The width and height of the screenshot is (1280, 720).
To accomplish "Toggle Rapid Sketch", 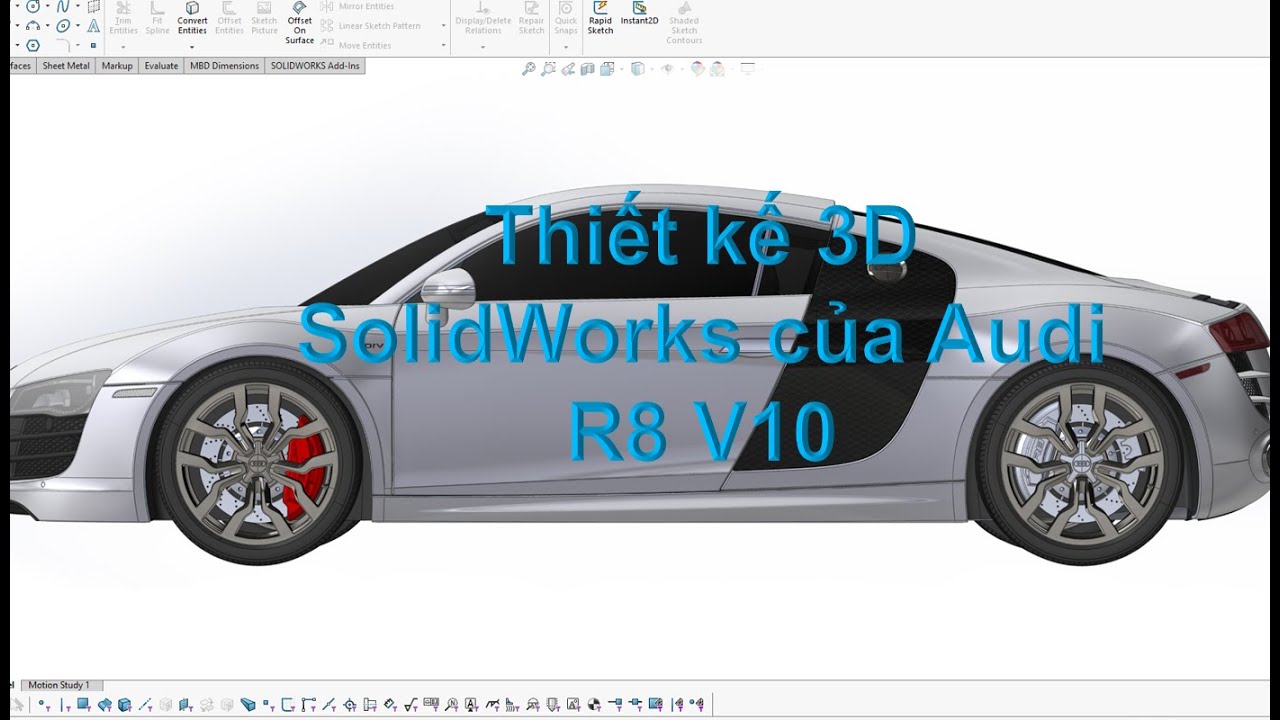I will (600, 20).
